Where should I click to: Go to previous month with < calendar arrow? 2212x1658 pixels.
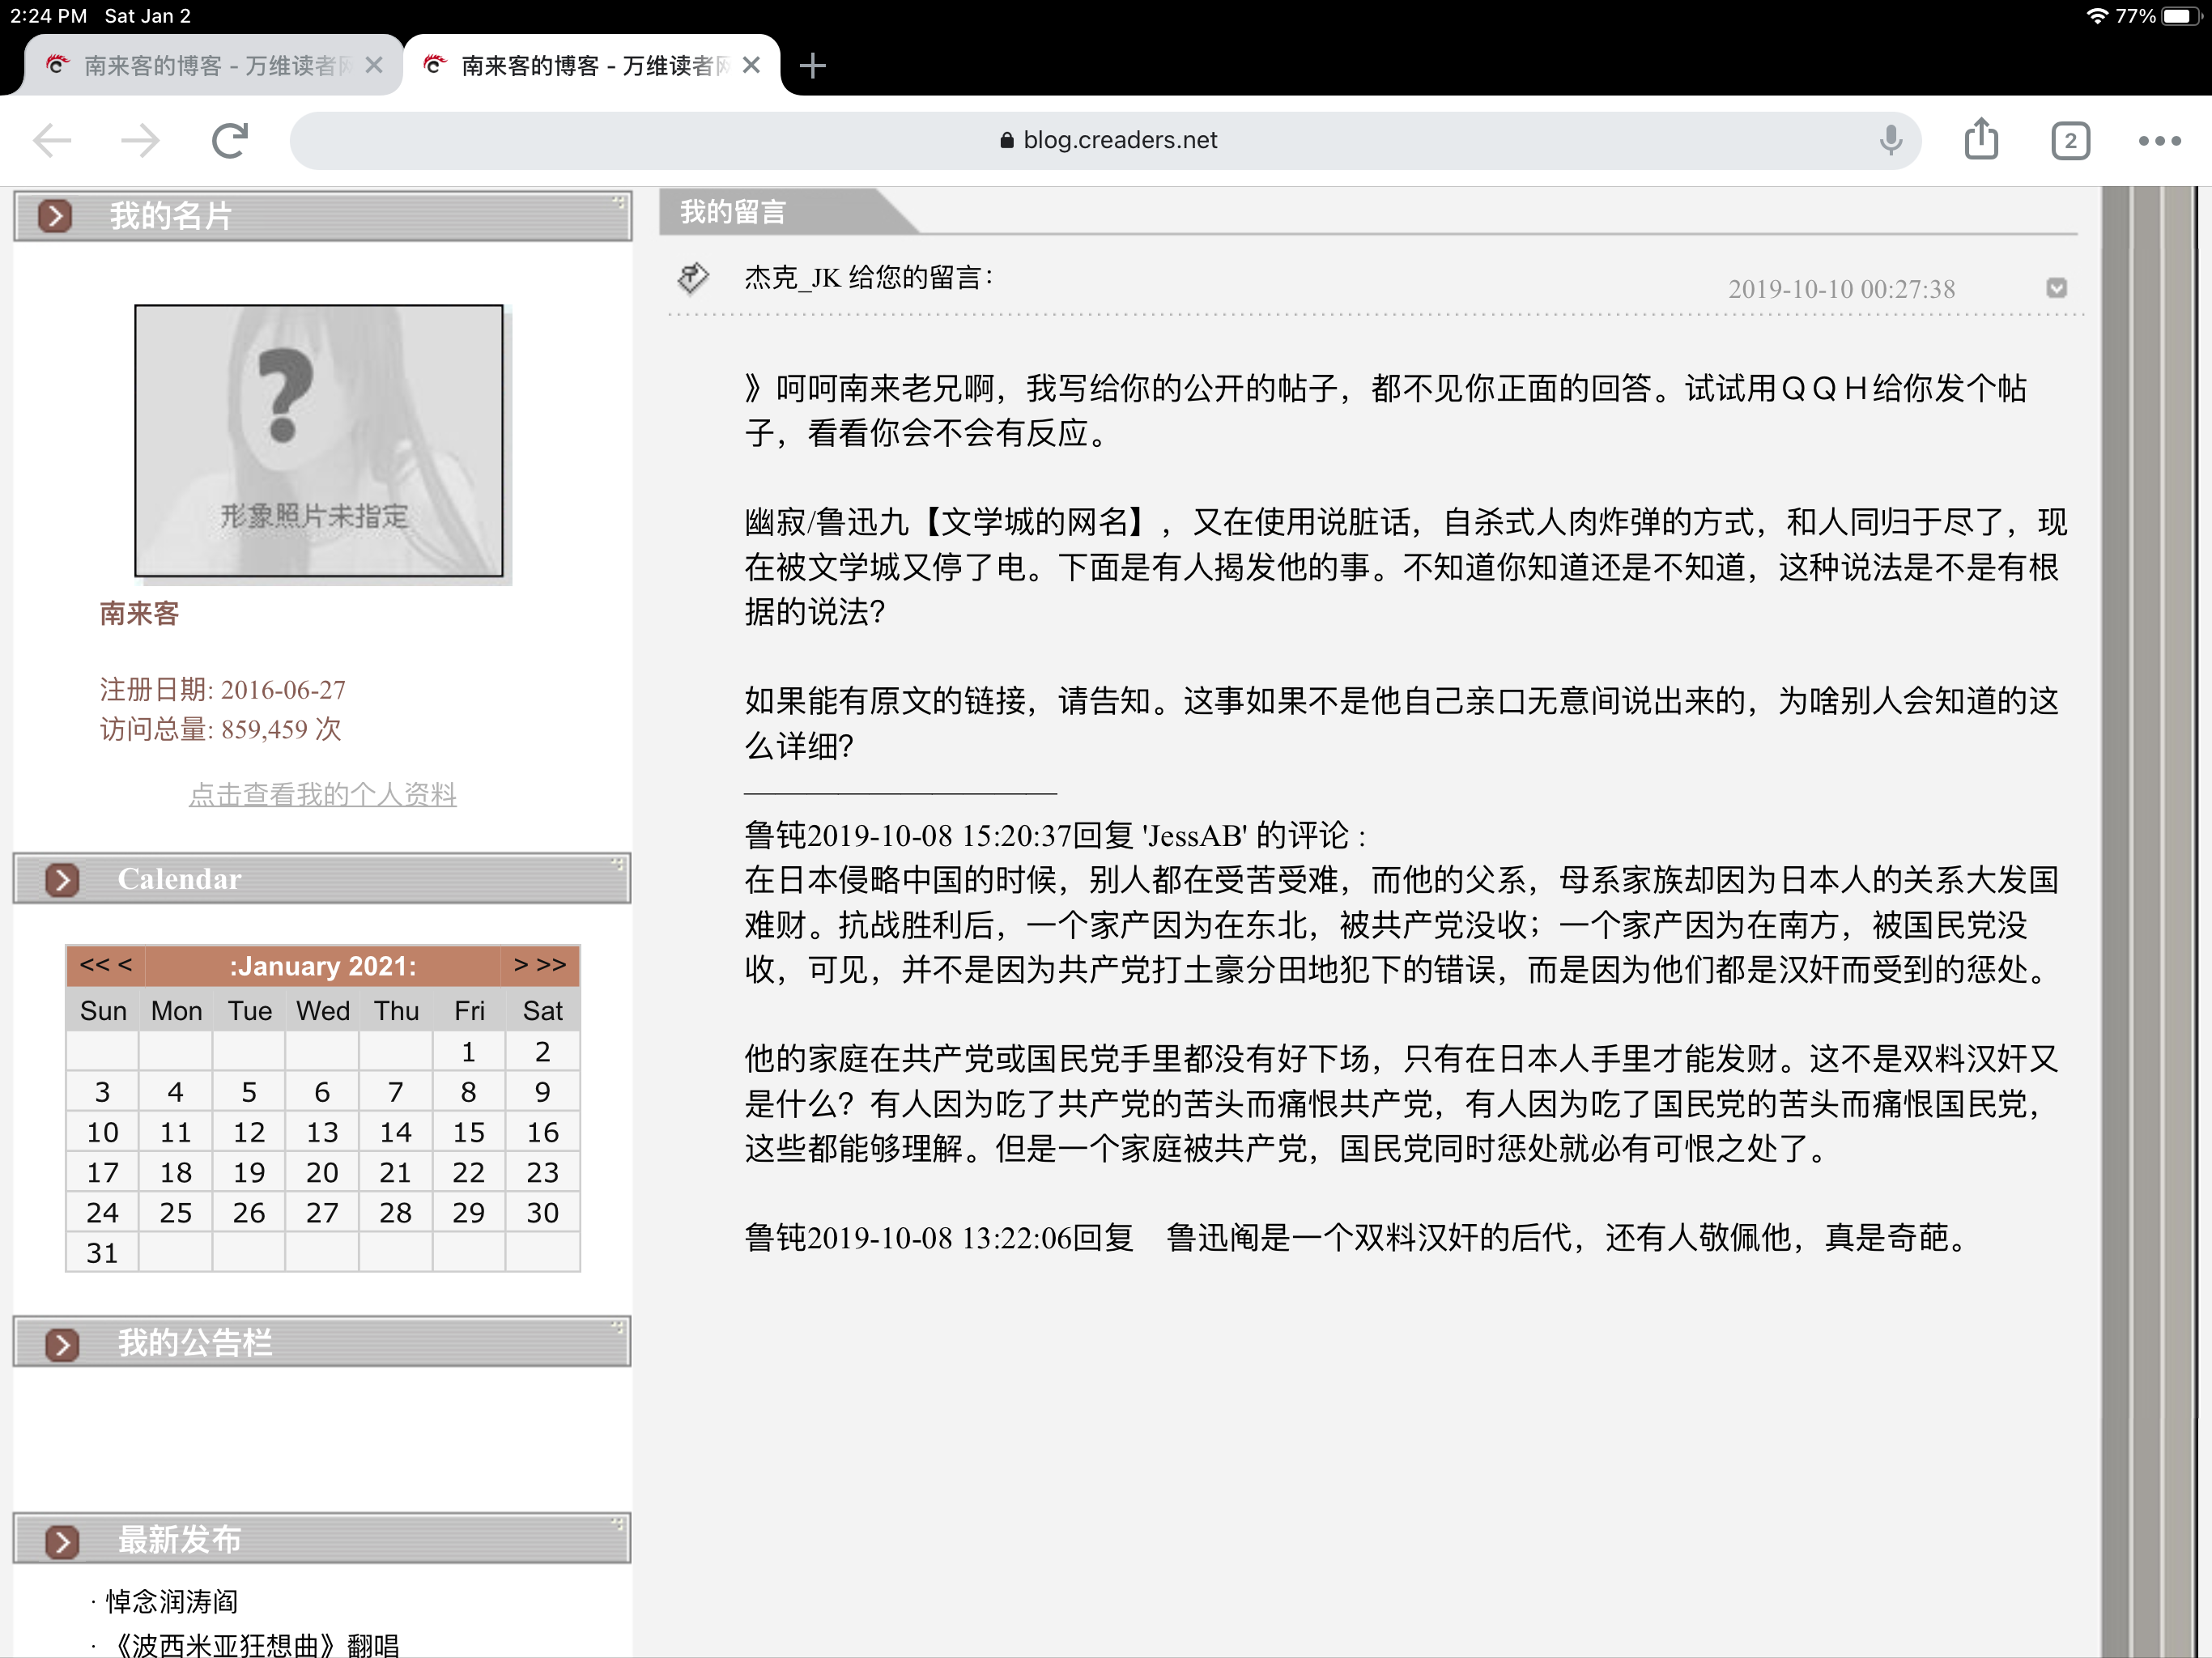click(x=125, y=965)
